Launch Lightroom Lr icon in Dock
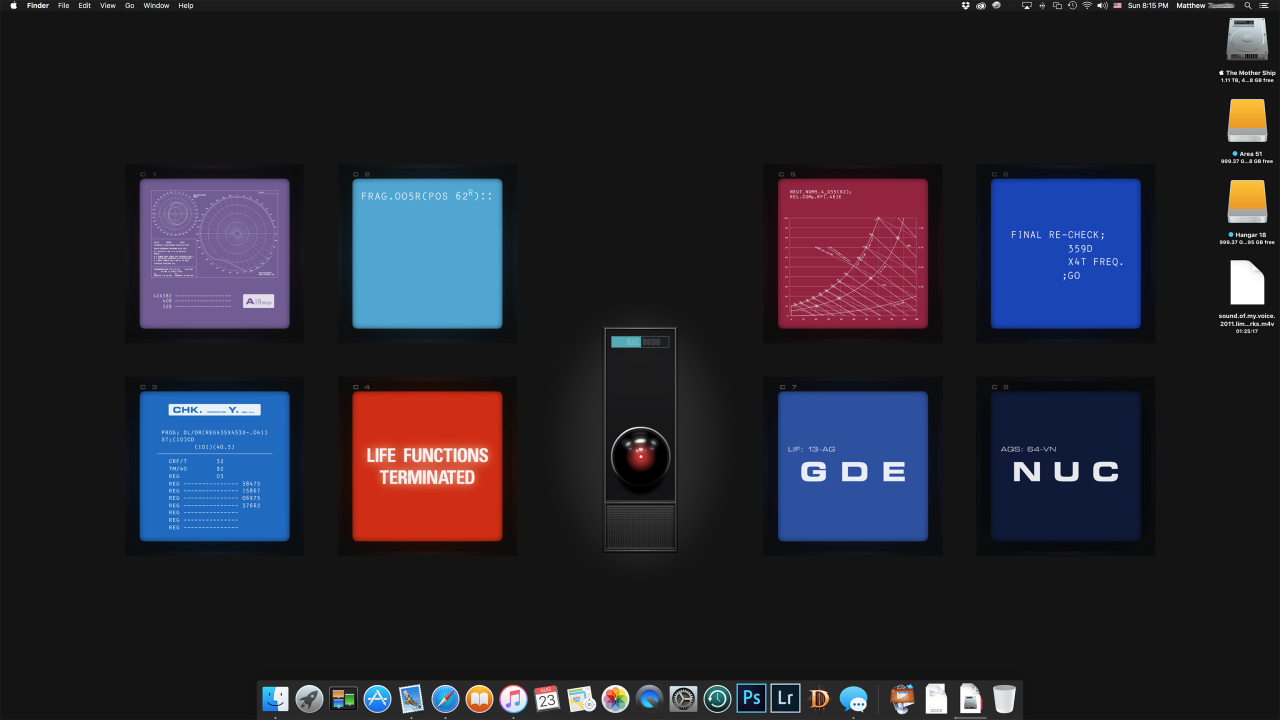Screen dimensions: 1280x720 click(785, 698)
